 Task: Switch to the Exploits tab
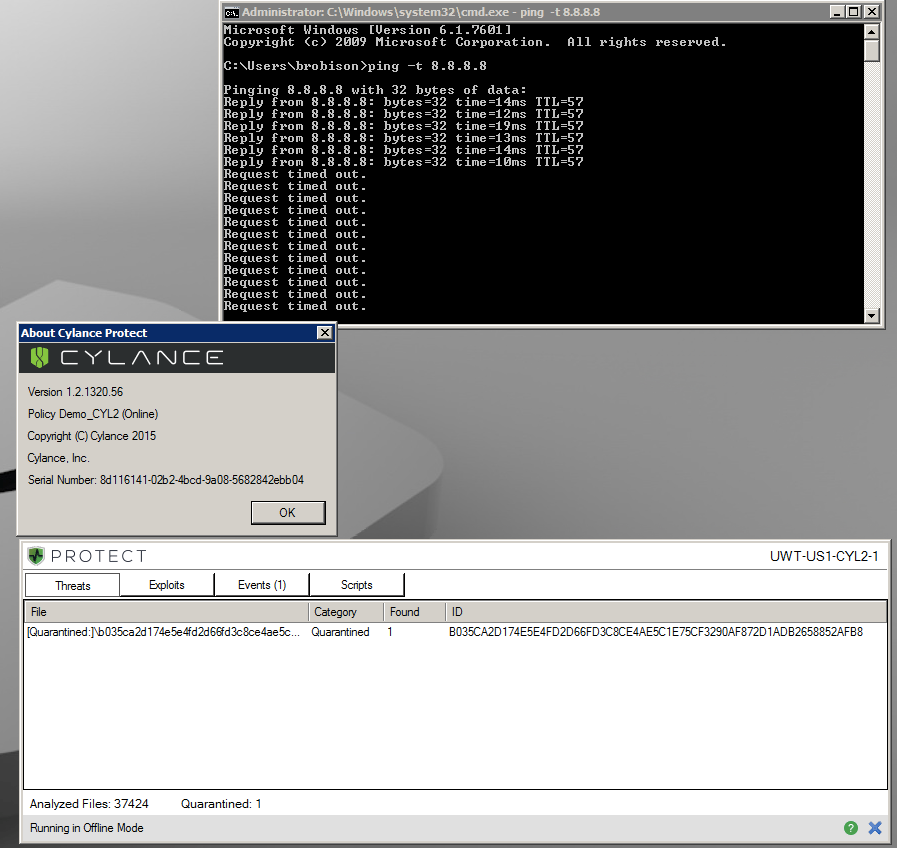167,585
